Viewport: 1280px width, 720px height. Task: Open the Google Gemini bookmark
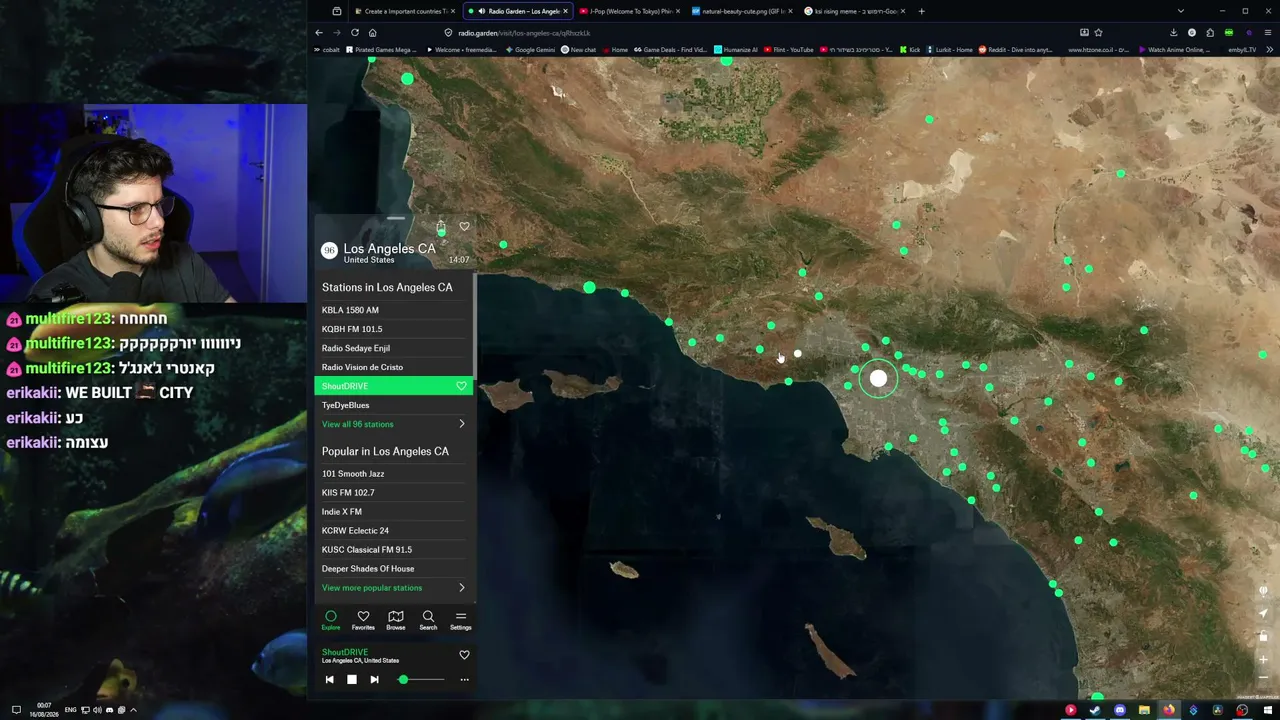click(530, 50)
